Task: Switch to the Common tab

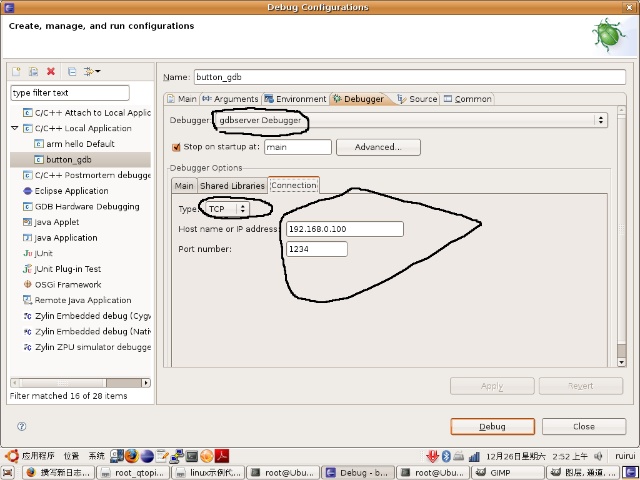Action: pos(468,99)
